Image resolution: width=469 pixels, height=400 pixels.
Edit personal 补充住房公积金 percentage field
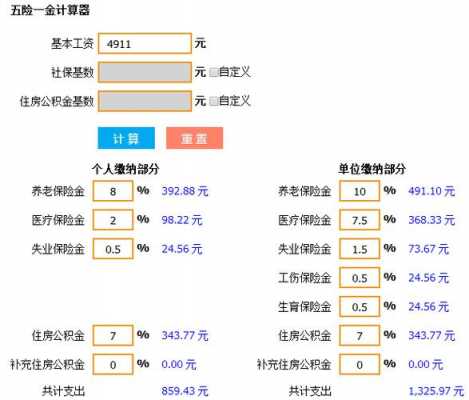(x=113, y=364)
